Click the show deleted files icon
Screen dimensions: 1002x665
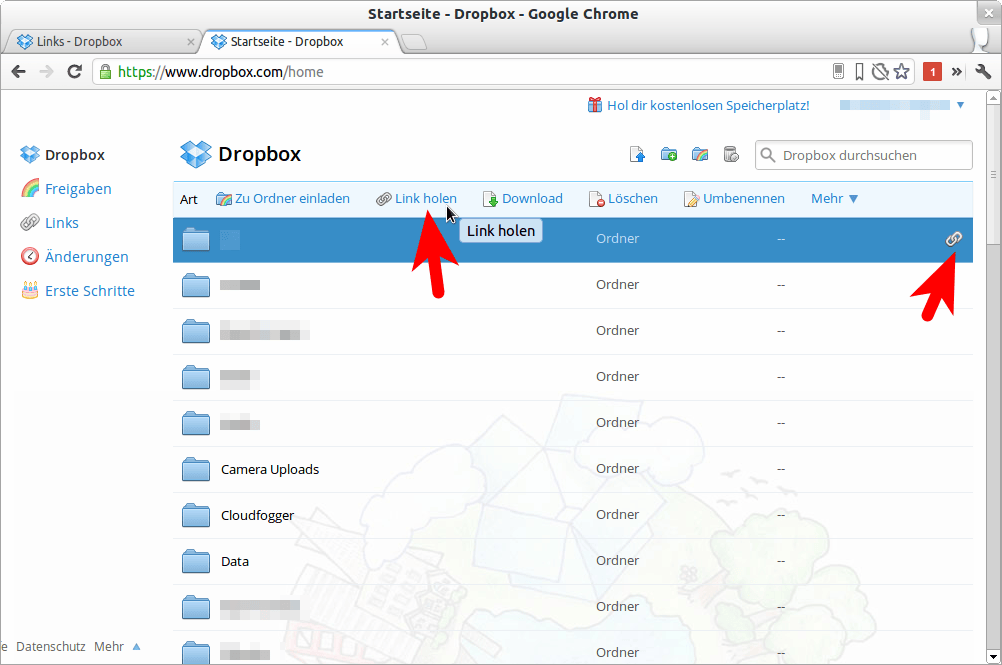731,155
